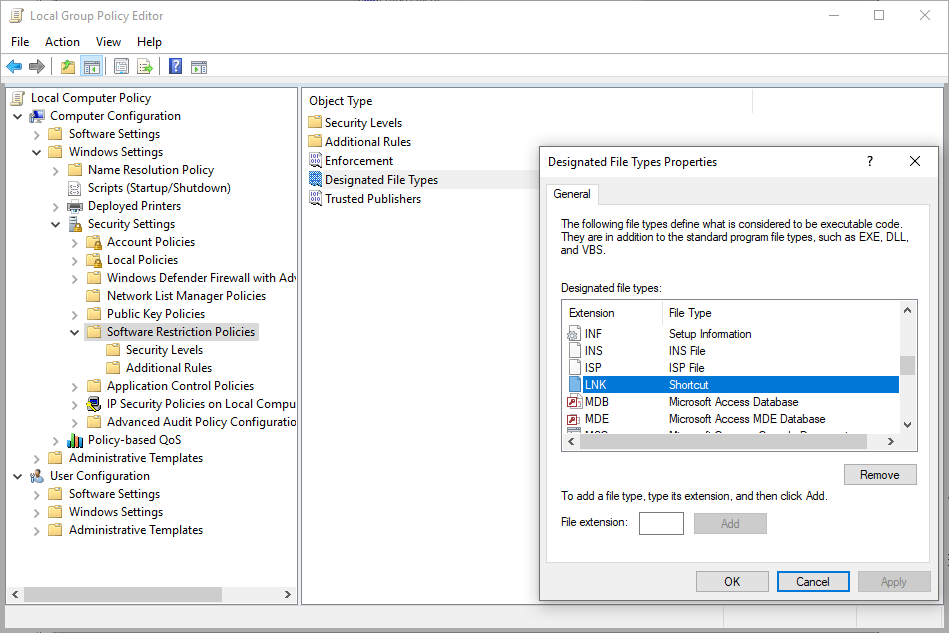Click the Up One Level folder icon

[68, 67]
